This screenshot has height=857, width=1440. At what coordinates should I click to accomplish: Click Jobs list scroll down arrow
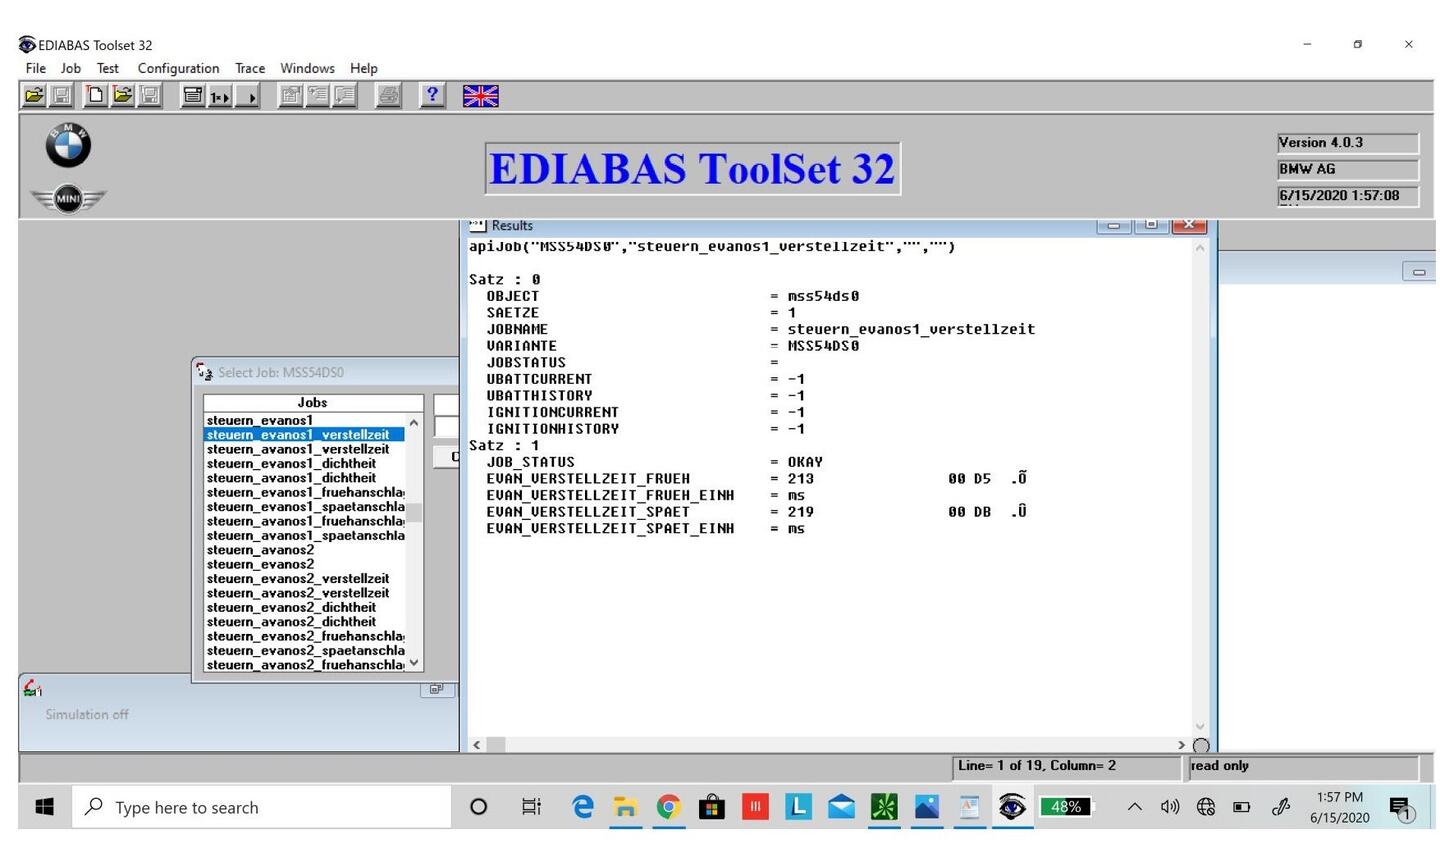[414, 663]
